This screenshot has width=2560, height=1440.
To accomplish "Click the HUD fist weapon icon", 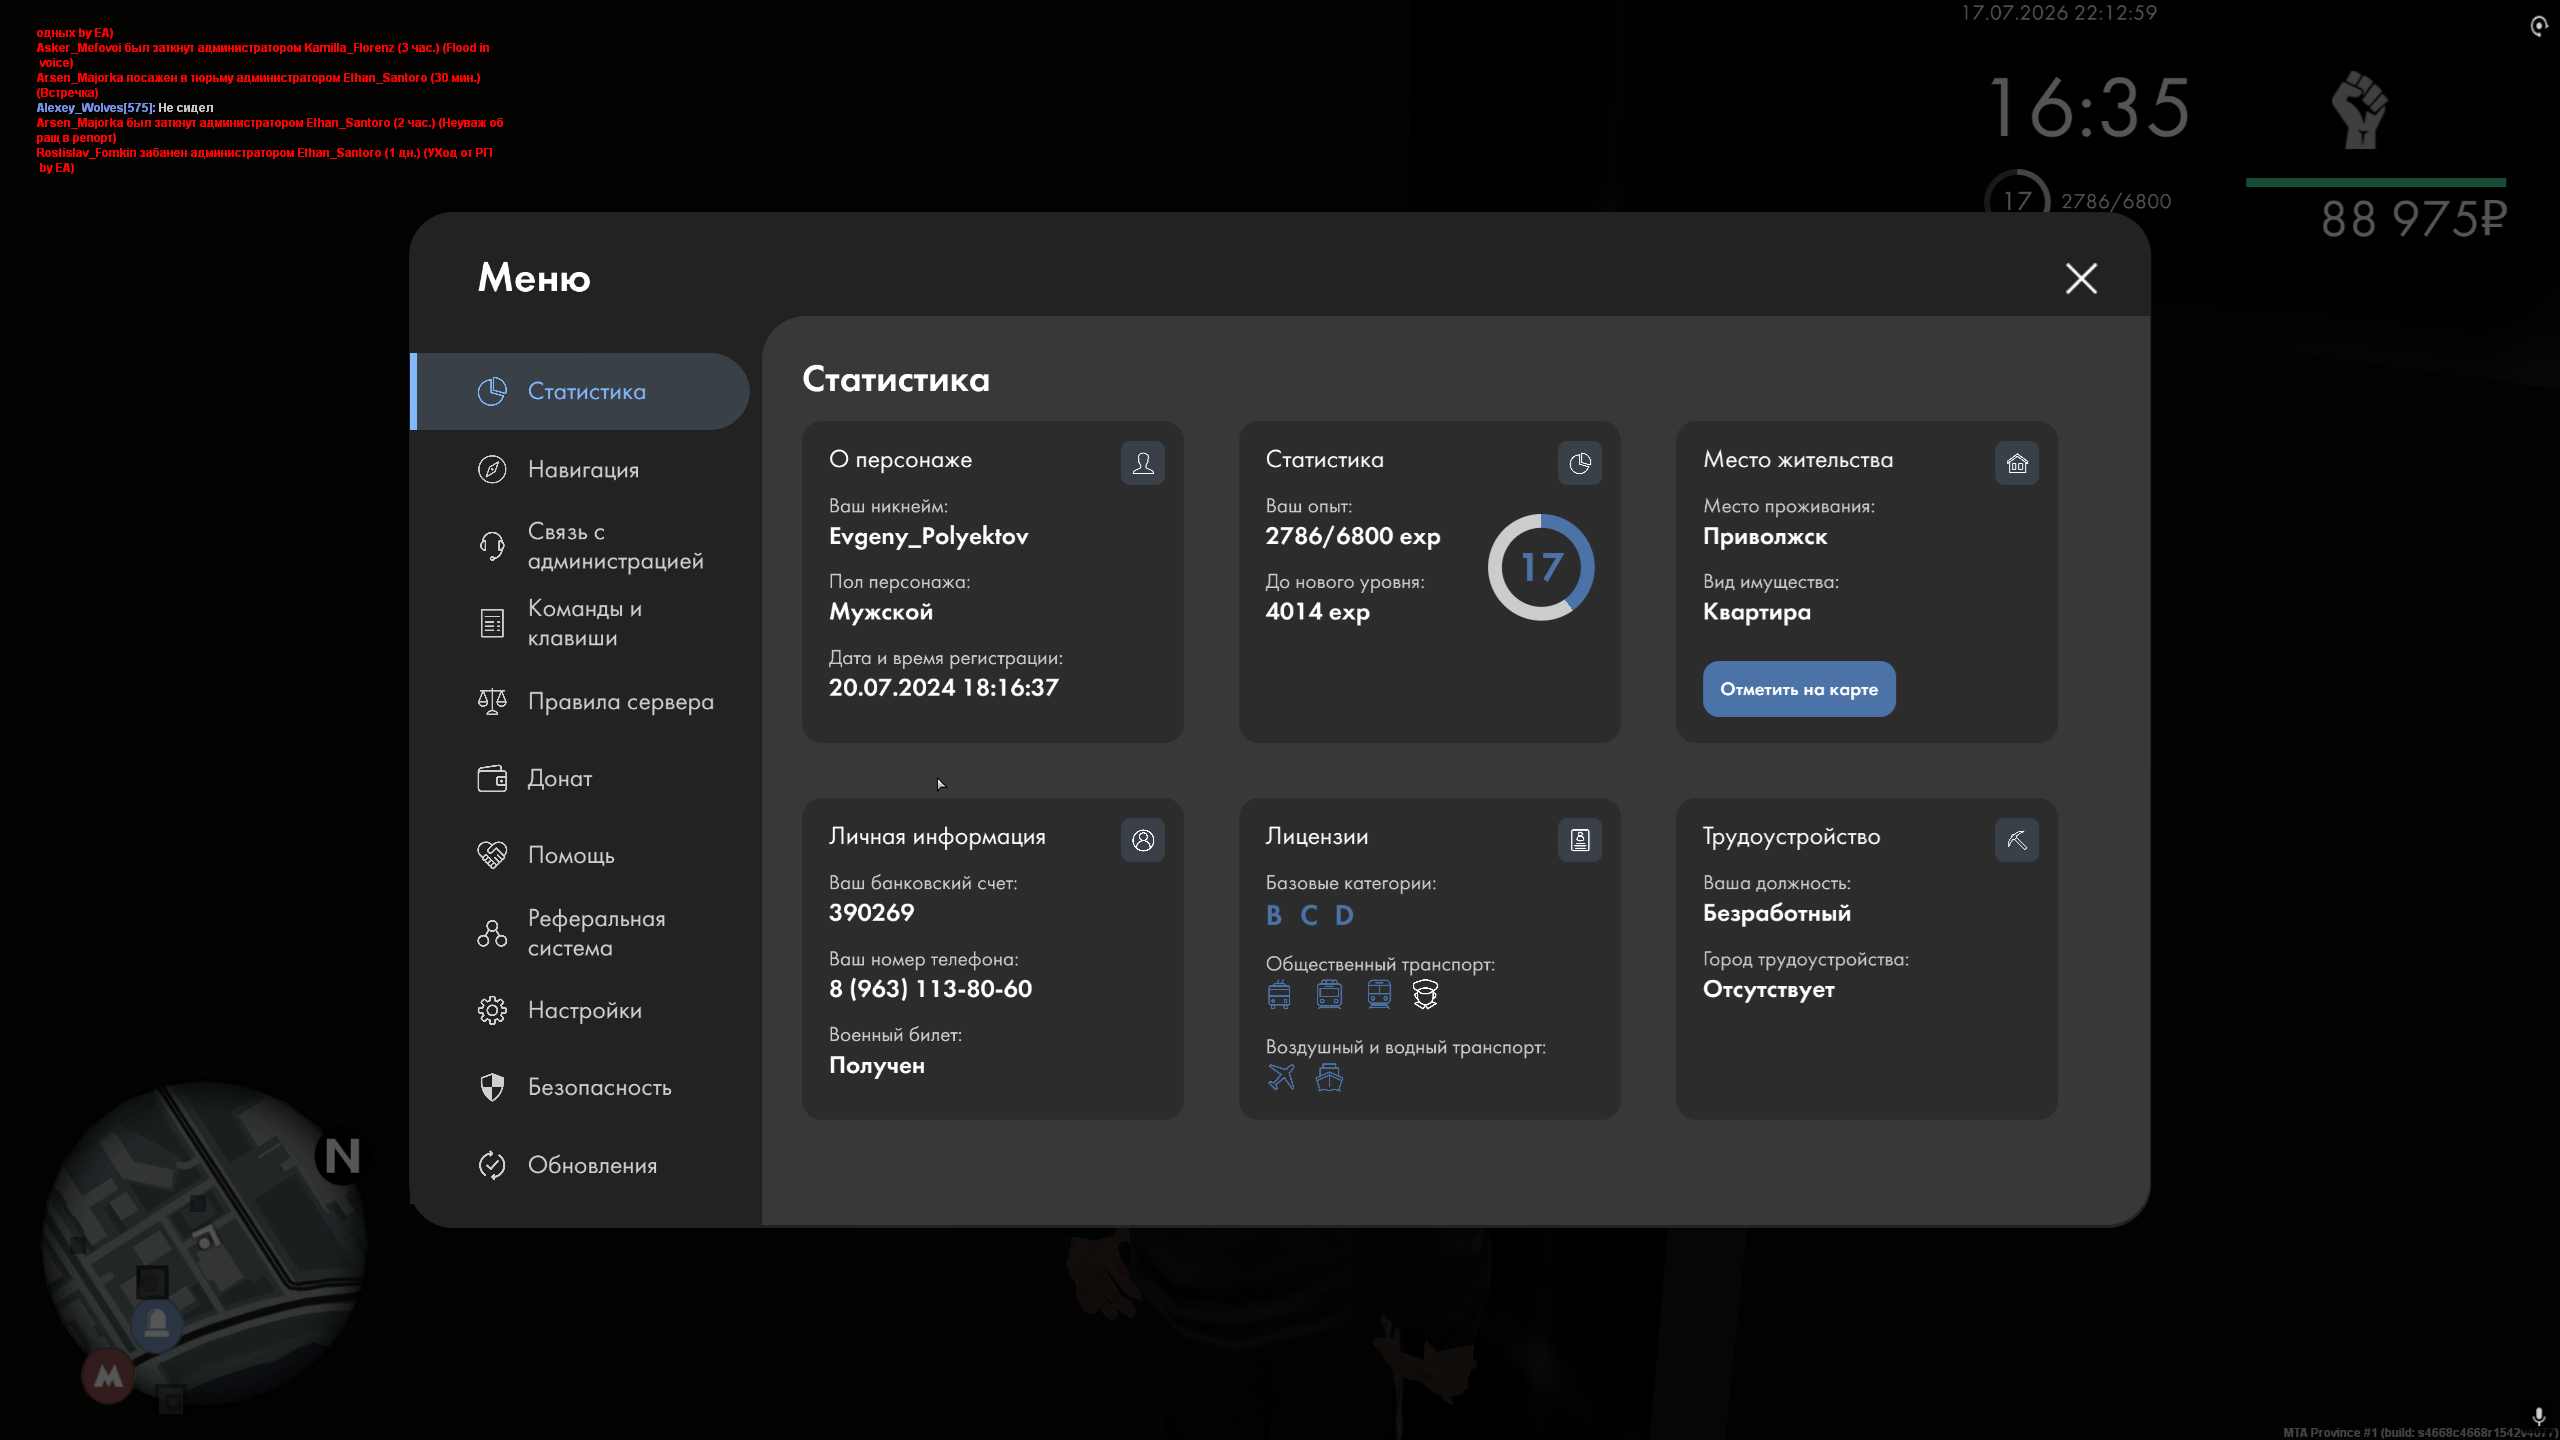I will coord(2361,110).
